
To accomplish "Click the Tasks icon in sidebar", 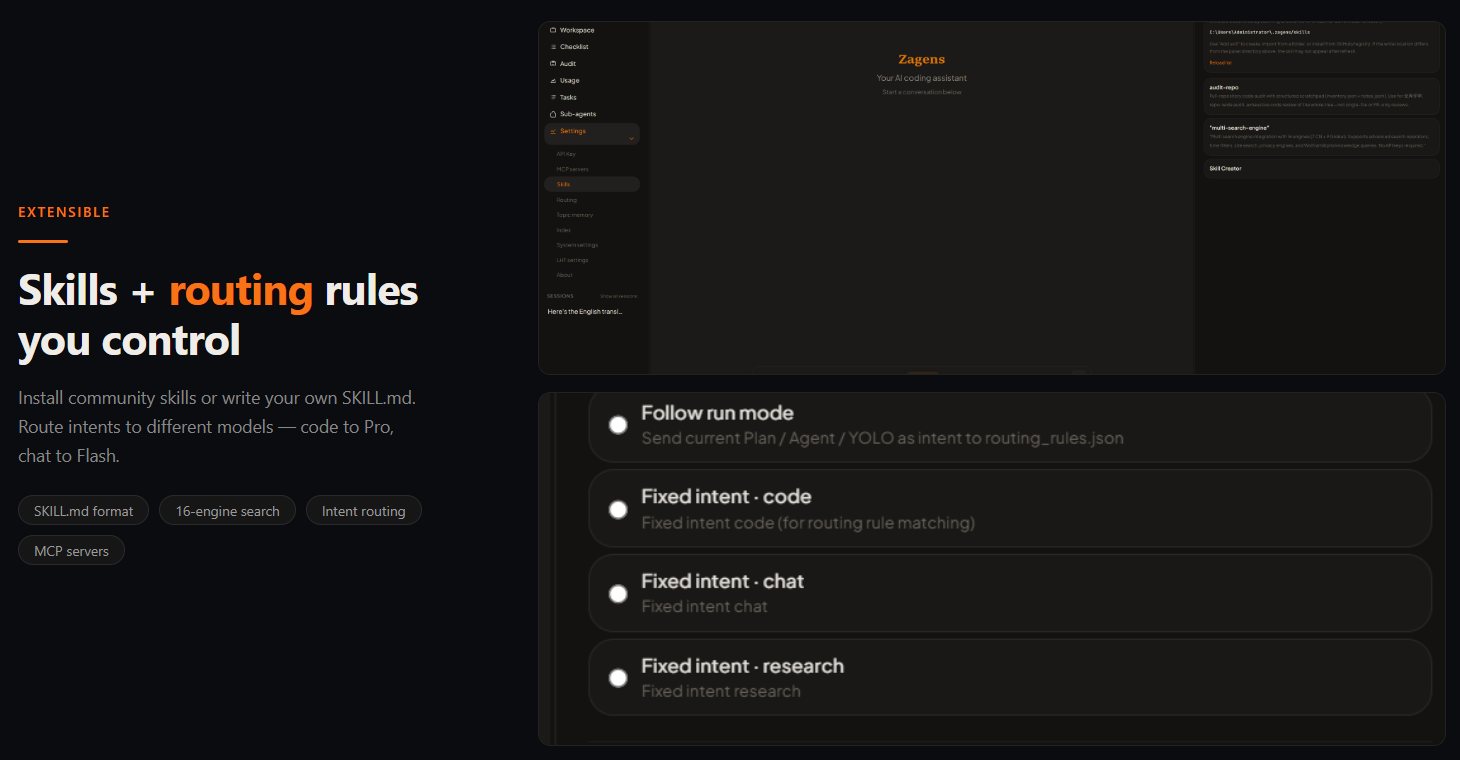I will tap(553, 97).
